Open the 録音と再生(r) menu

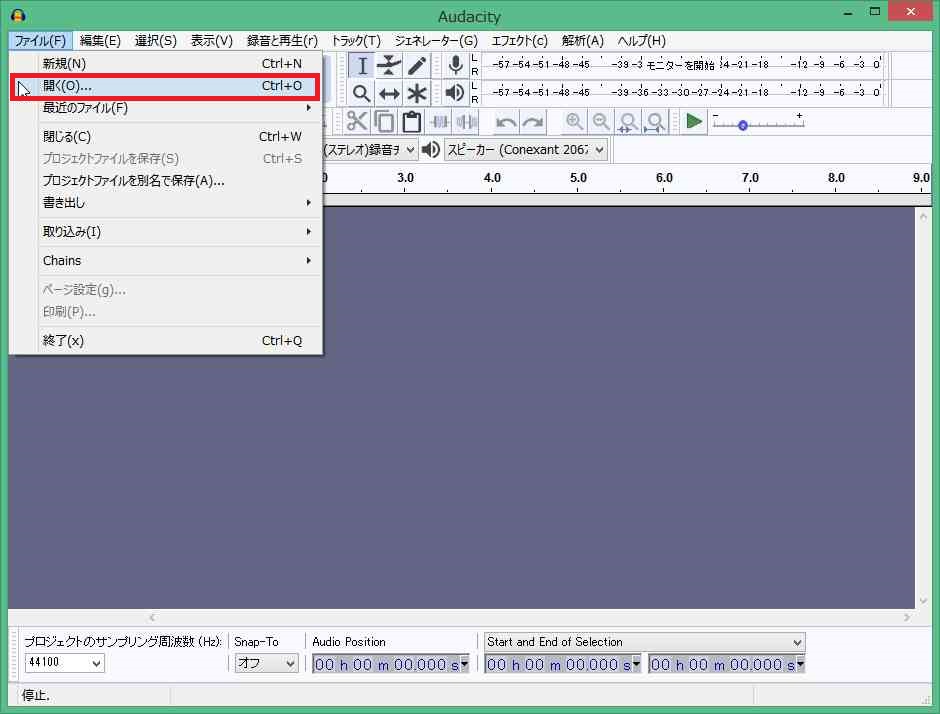pyautogui.click(x=282, y=41)
